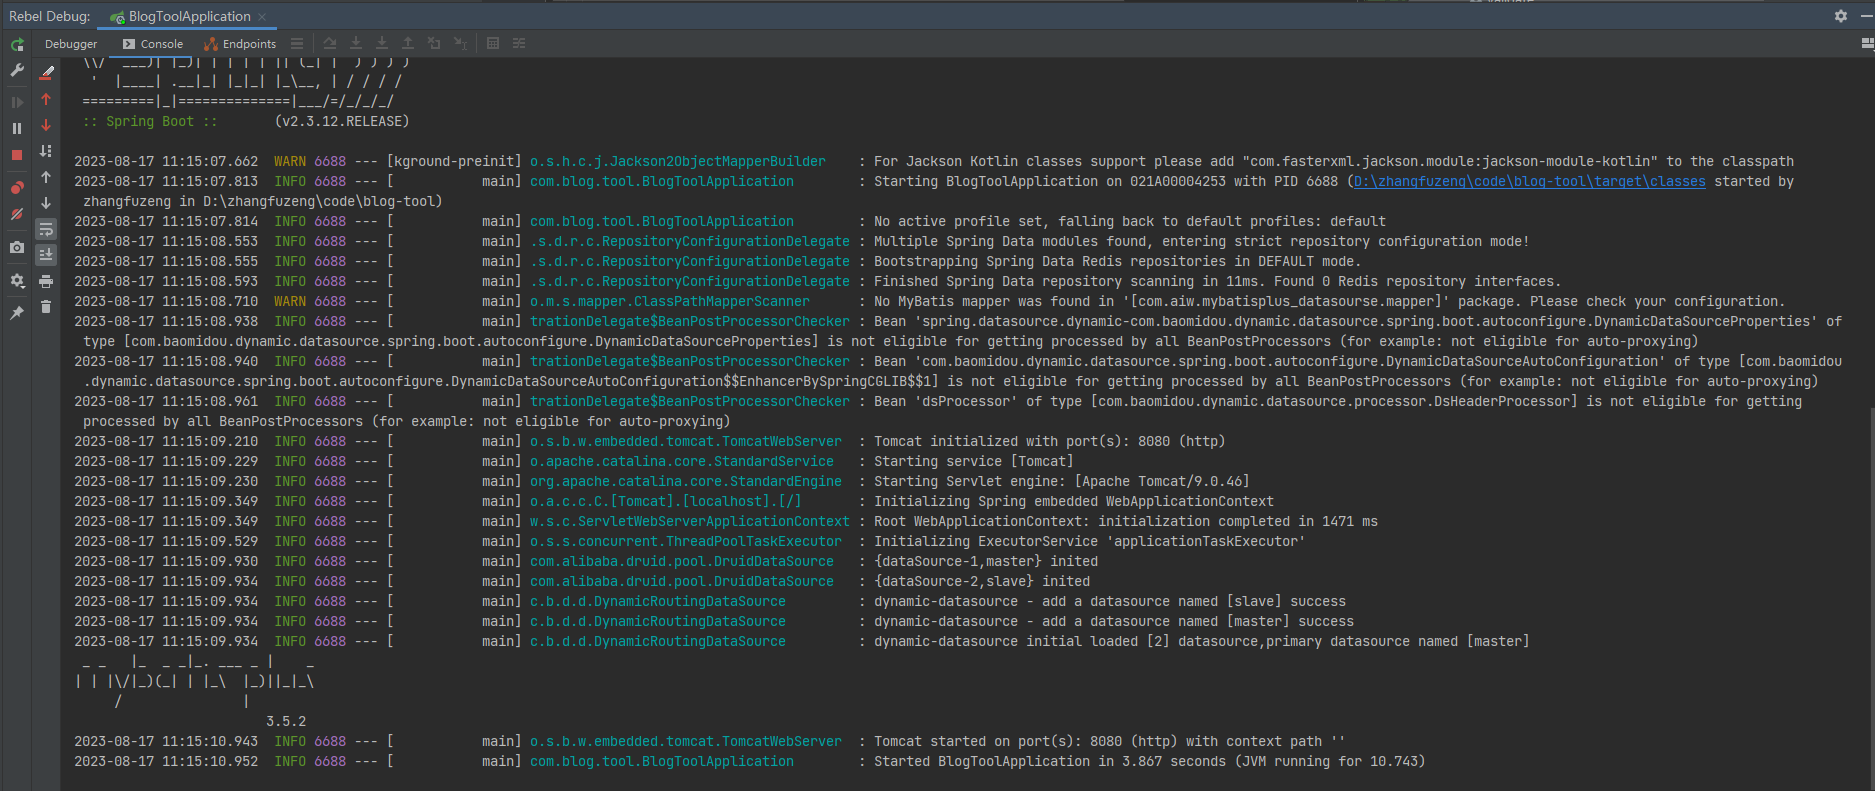Click the Step Out up-arrow icon
Viewport: 1875px width, 791px height.
408,43
